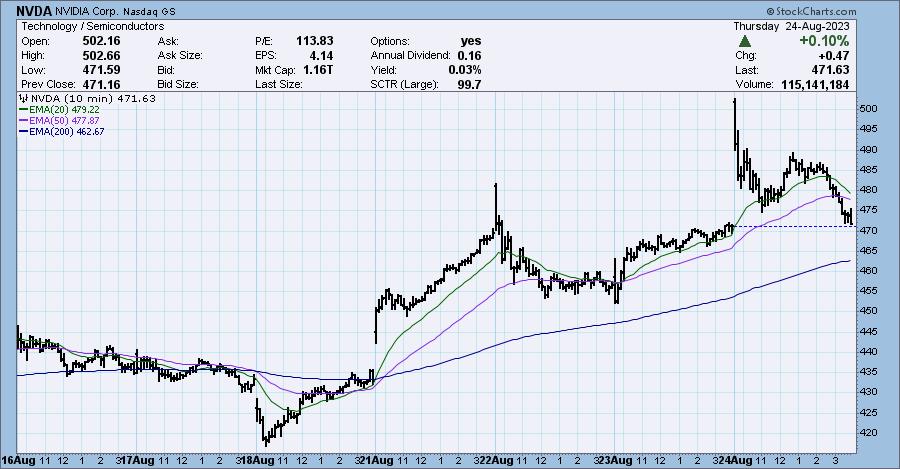Click the 490 price axis label
This screenshot has height=469, width=900.
click(868, 149)
